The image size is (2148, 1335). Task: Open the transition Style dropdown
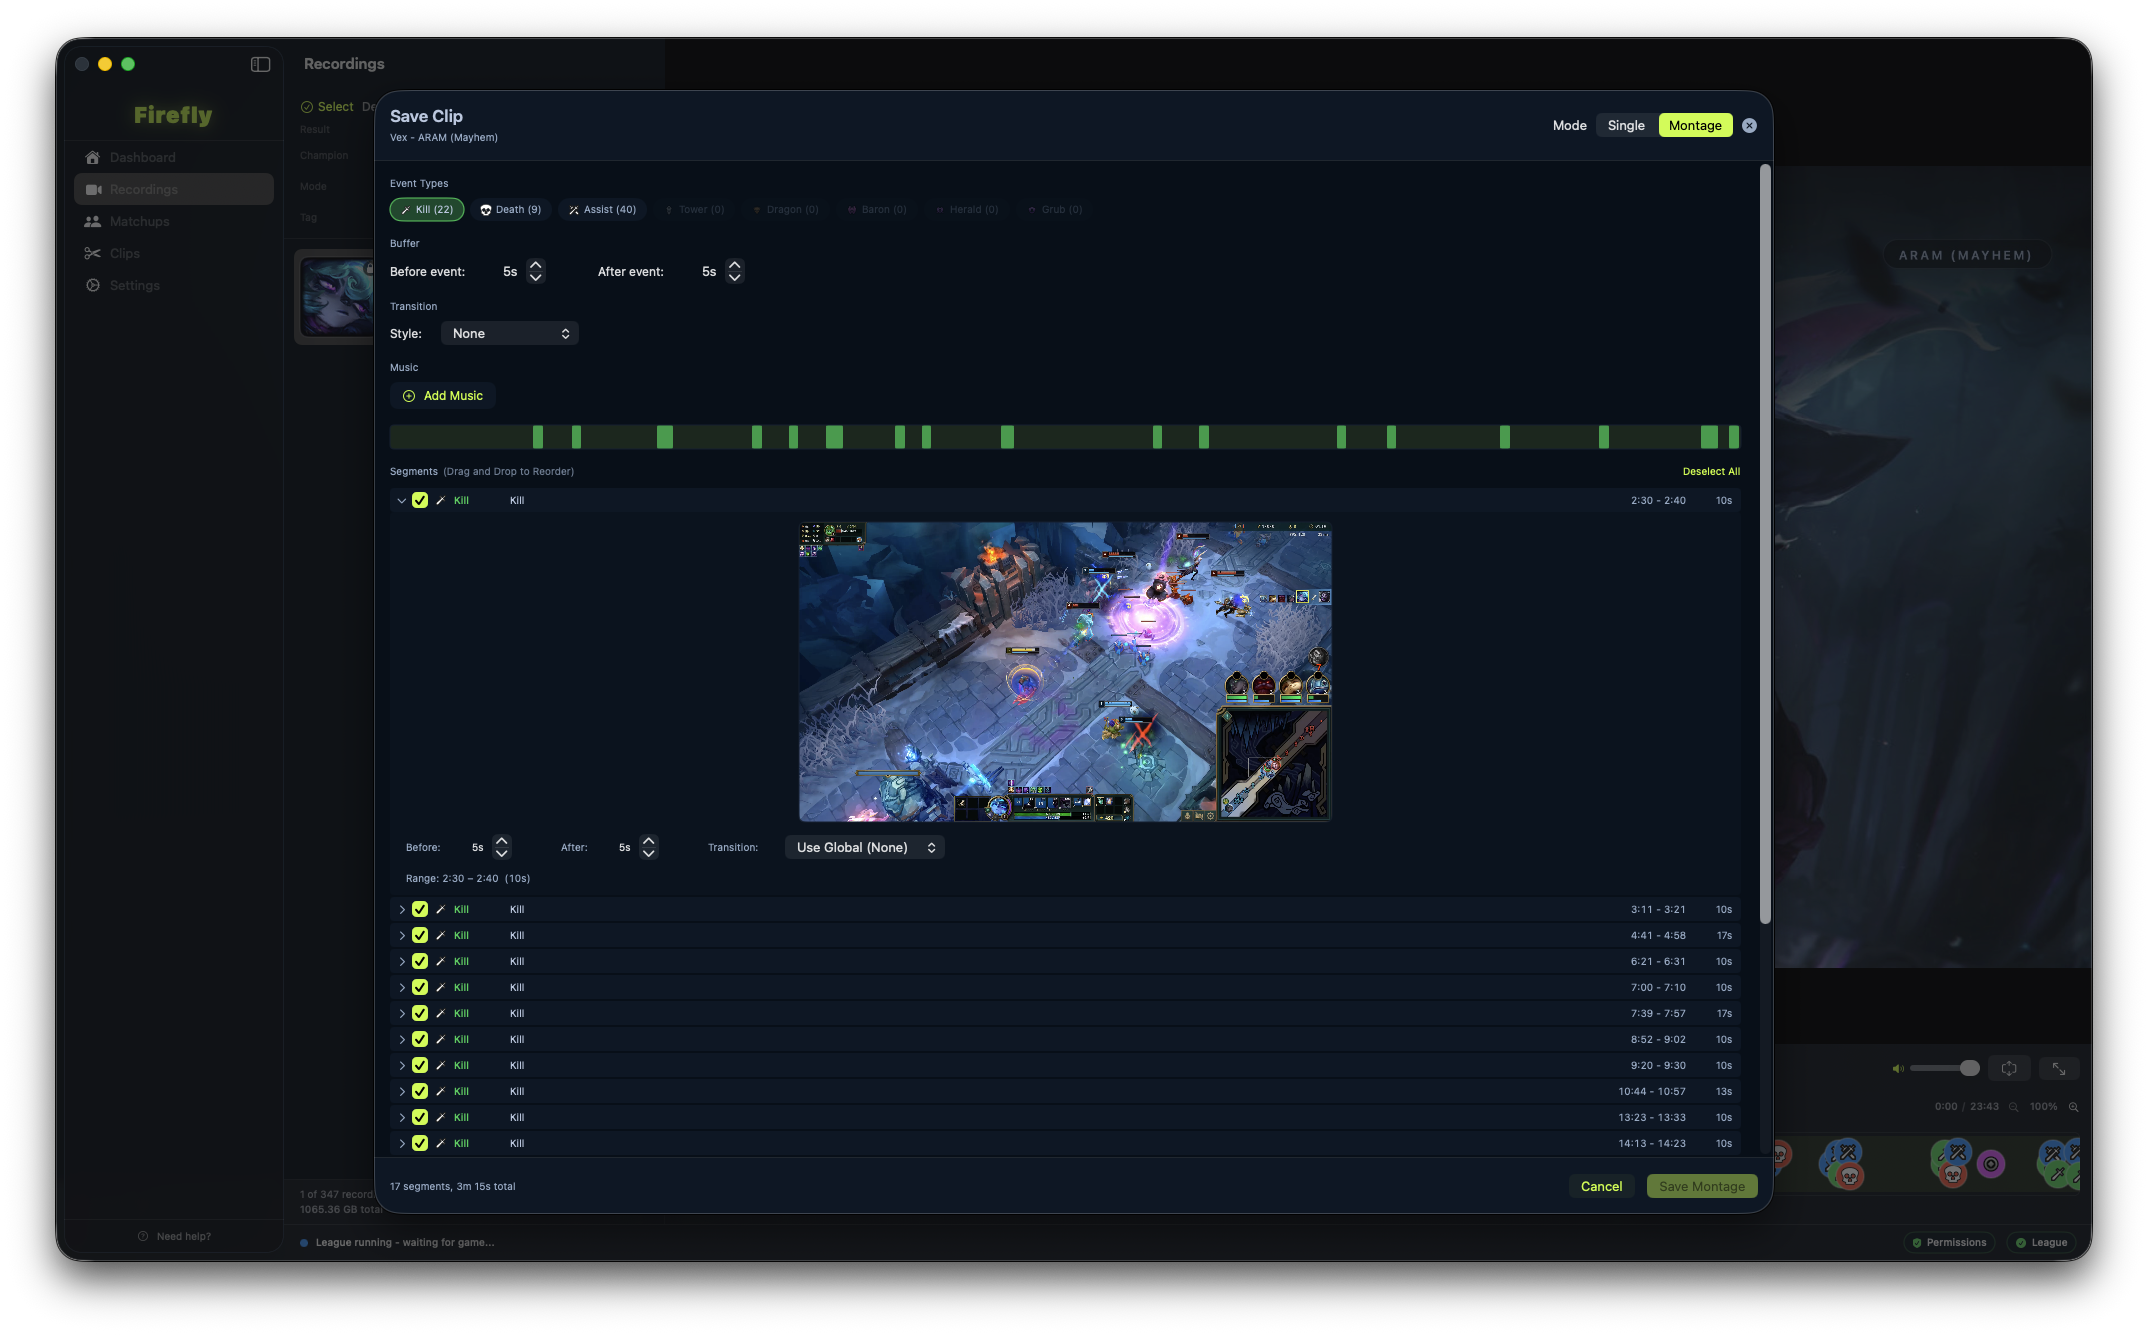pos(510,333)
